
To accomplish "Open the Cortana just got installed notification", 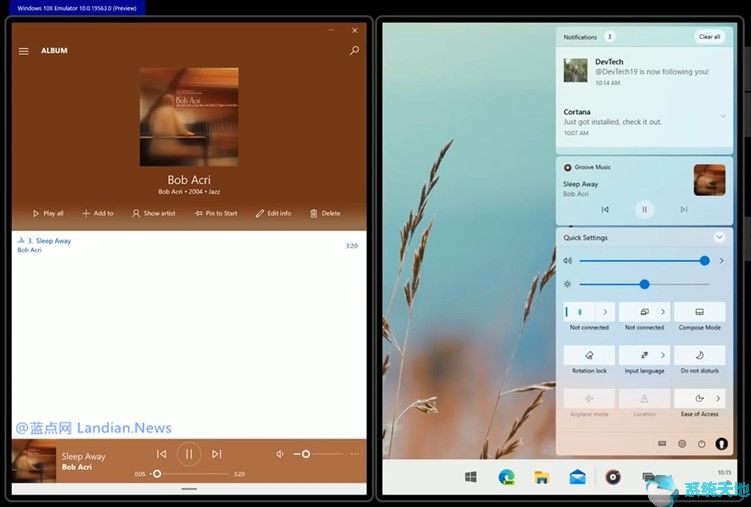I will point(644,122).
